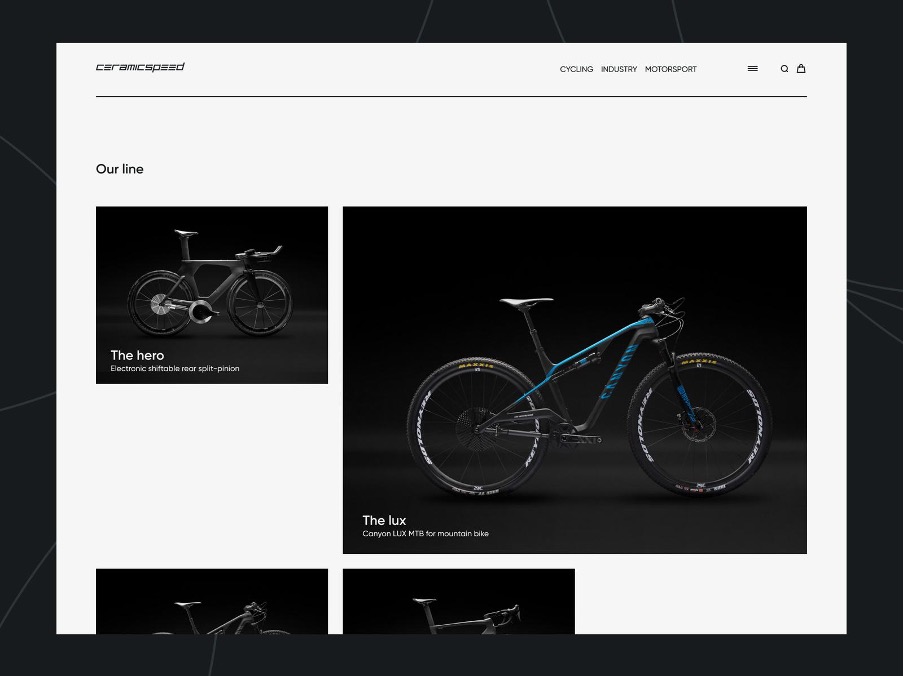The height and width of the screenshot is (676, 904).
Task: Open the bottom-middle partially visible bike card
Action: point(459,601)
